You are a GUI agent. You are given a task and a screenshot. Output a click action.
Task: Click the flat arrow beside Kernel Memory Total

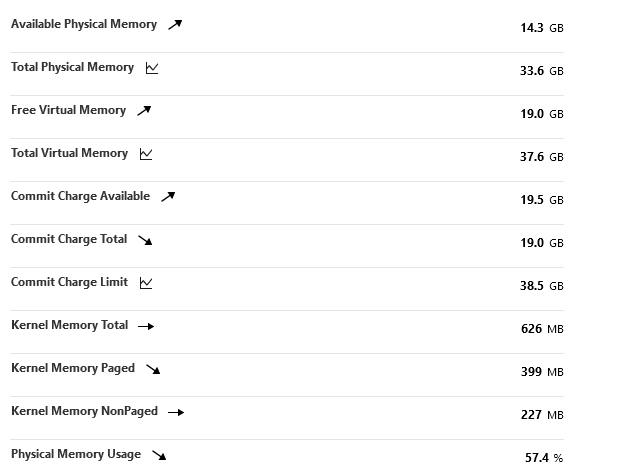pyautogui.click(x=146, y=326)
